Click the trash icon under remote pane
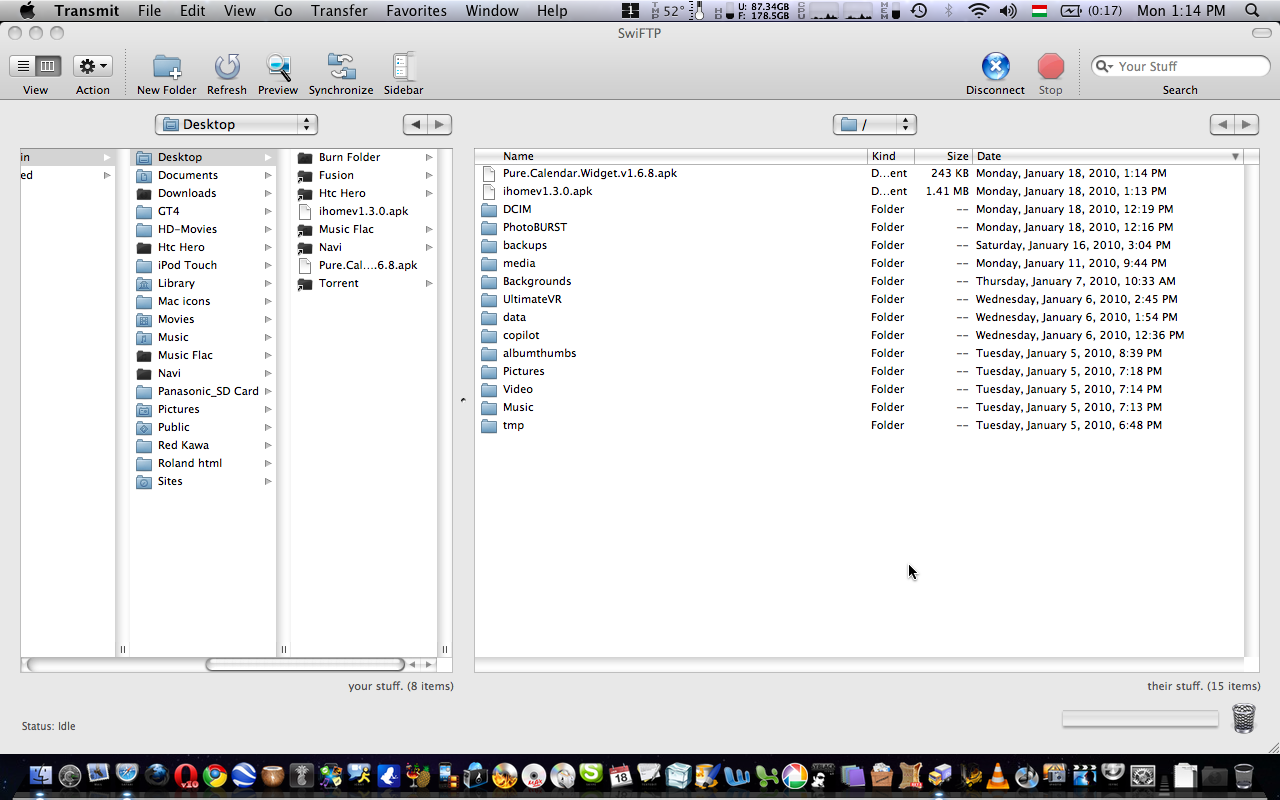1280x800 pixels. click(1243, 718)
